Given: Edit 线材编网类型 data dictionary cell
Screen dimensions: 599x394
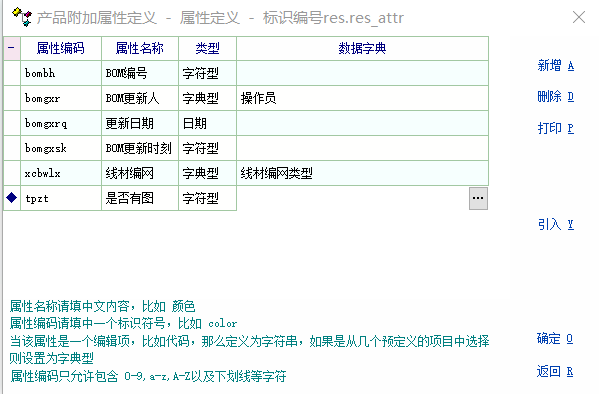Looking at the screenshot, I should pos(363,173).
